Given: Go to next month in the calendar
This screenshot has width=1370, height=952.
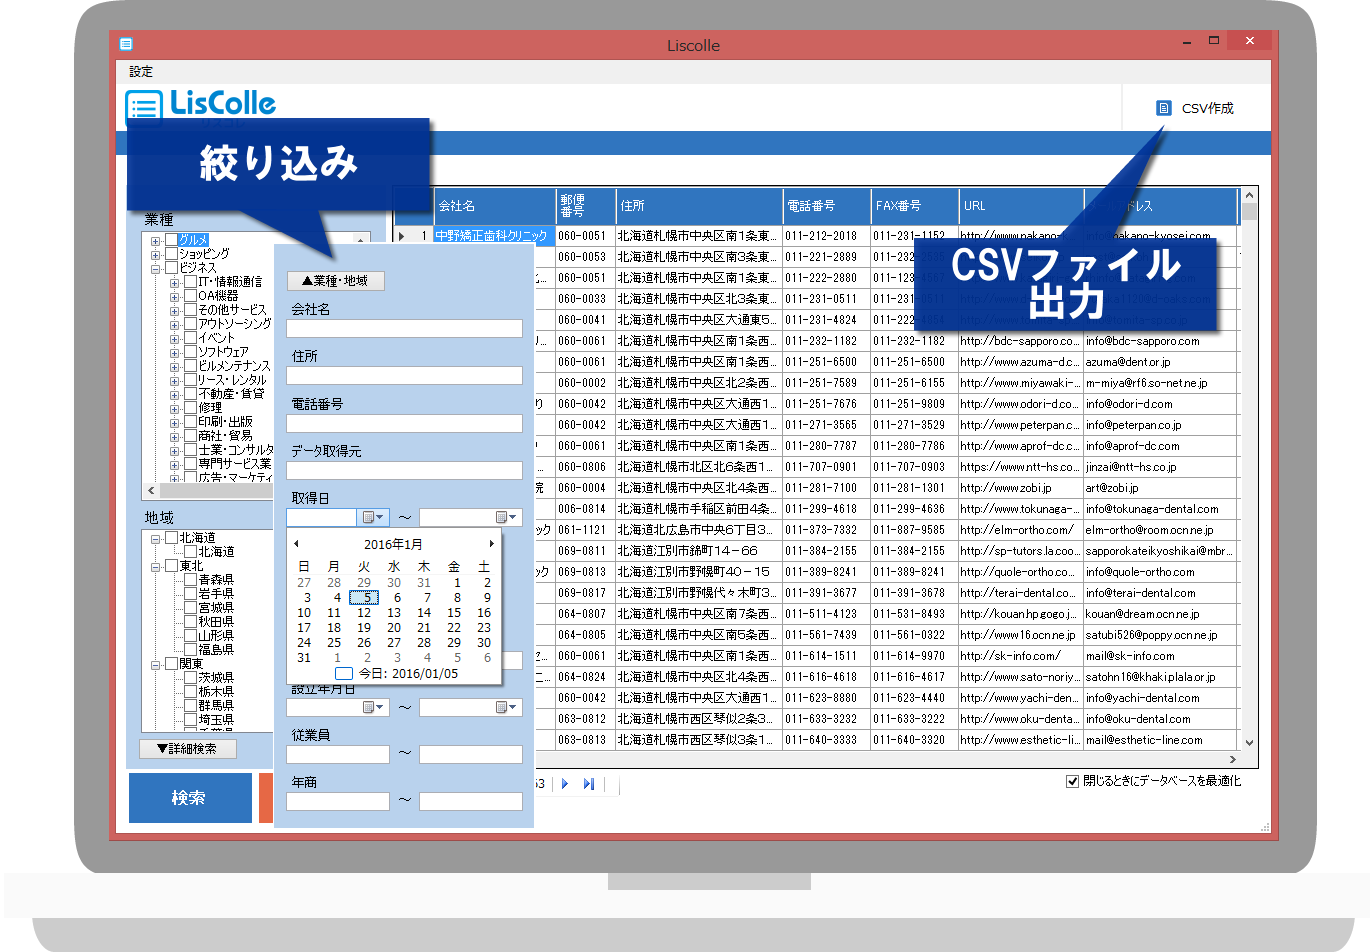Looking at the screenshot, I should (x=491, y=544).
